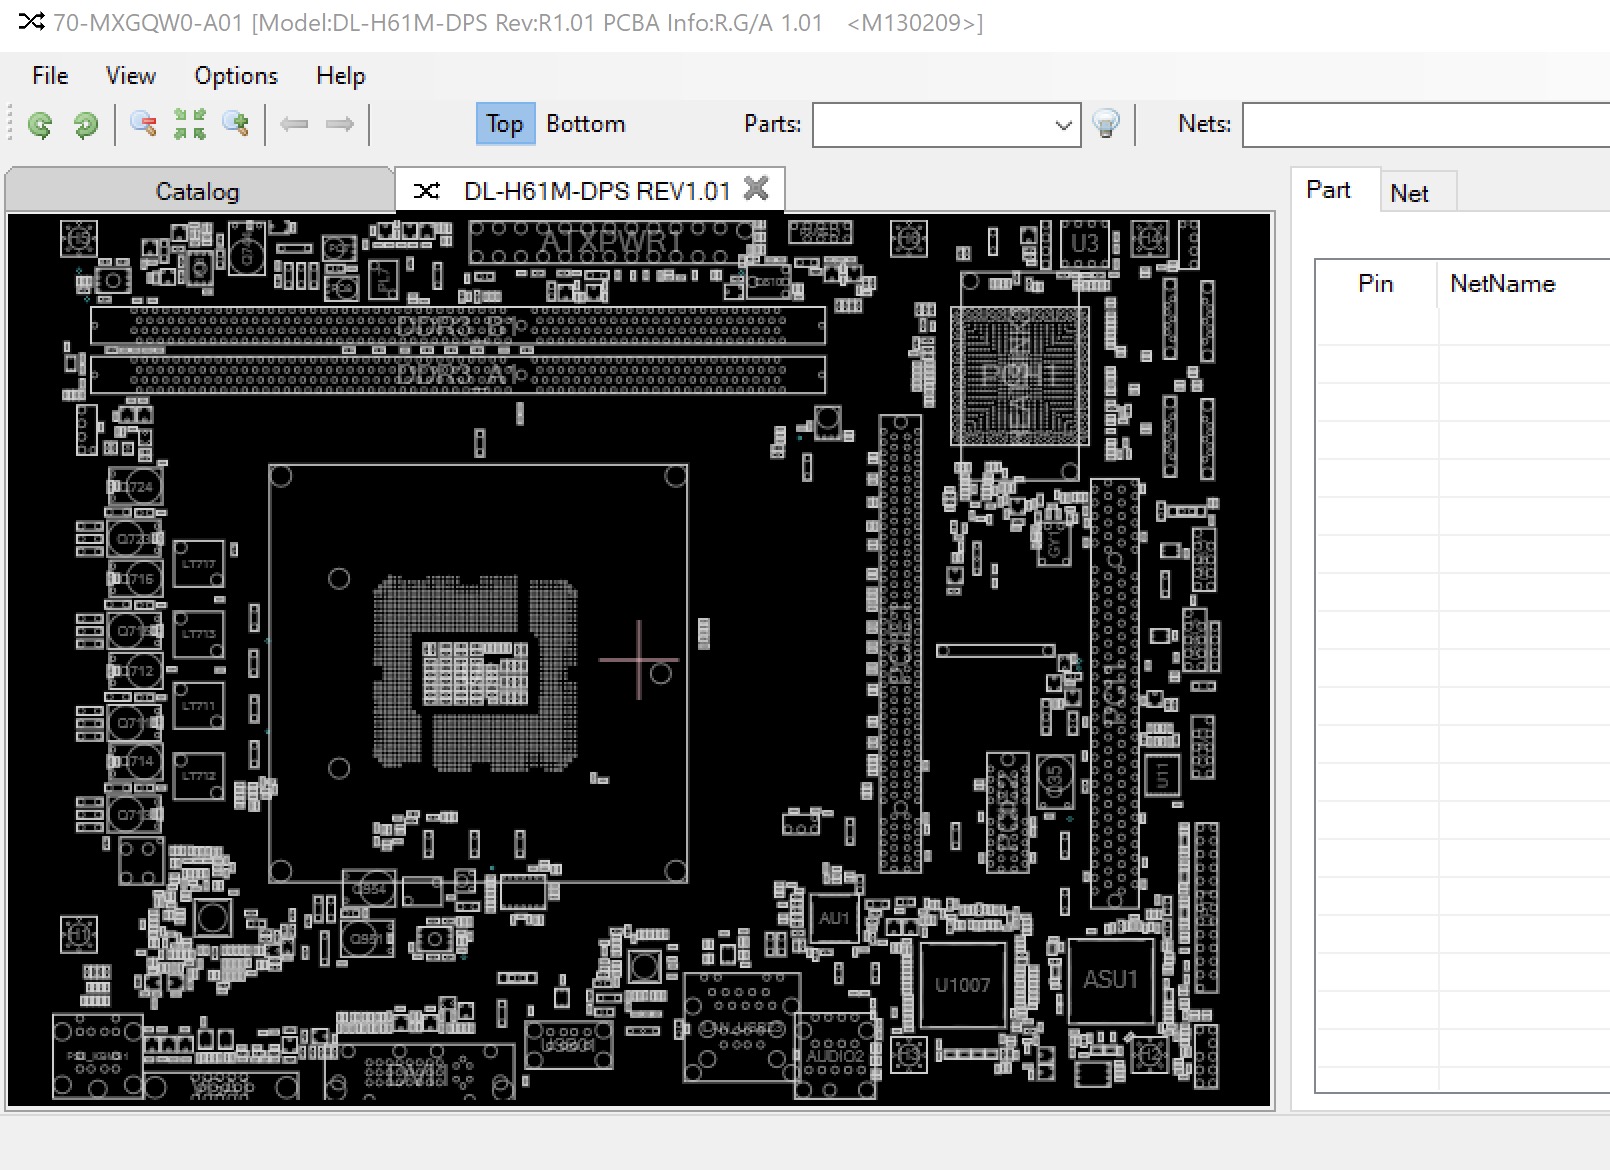Keep board view on Top
Viewport: 1610px width, 1170px height.
click(x=504, y=123)
